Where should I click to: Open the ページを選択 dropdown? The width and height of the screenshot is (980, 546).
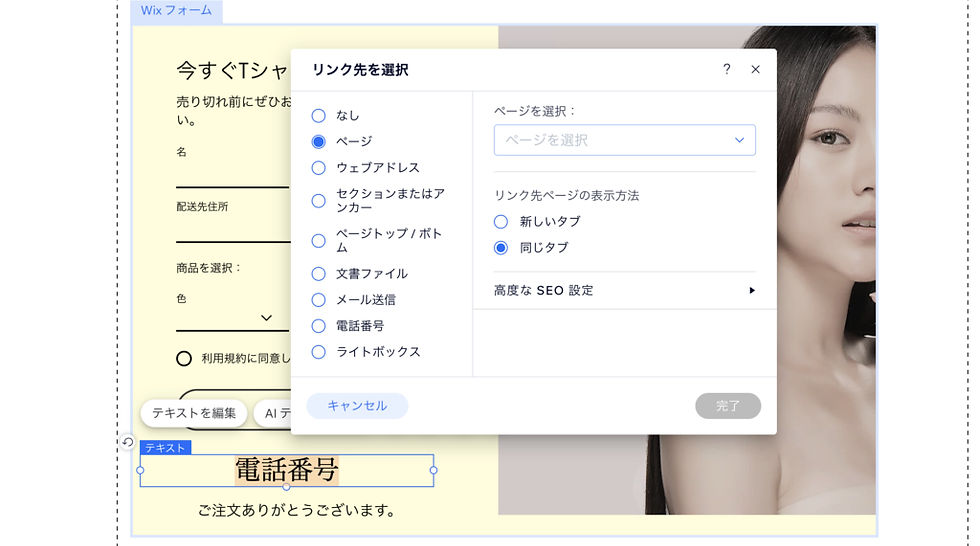pyautogui.click(x=624, y=140)
